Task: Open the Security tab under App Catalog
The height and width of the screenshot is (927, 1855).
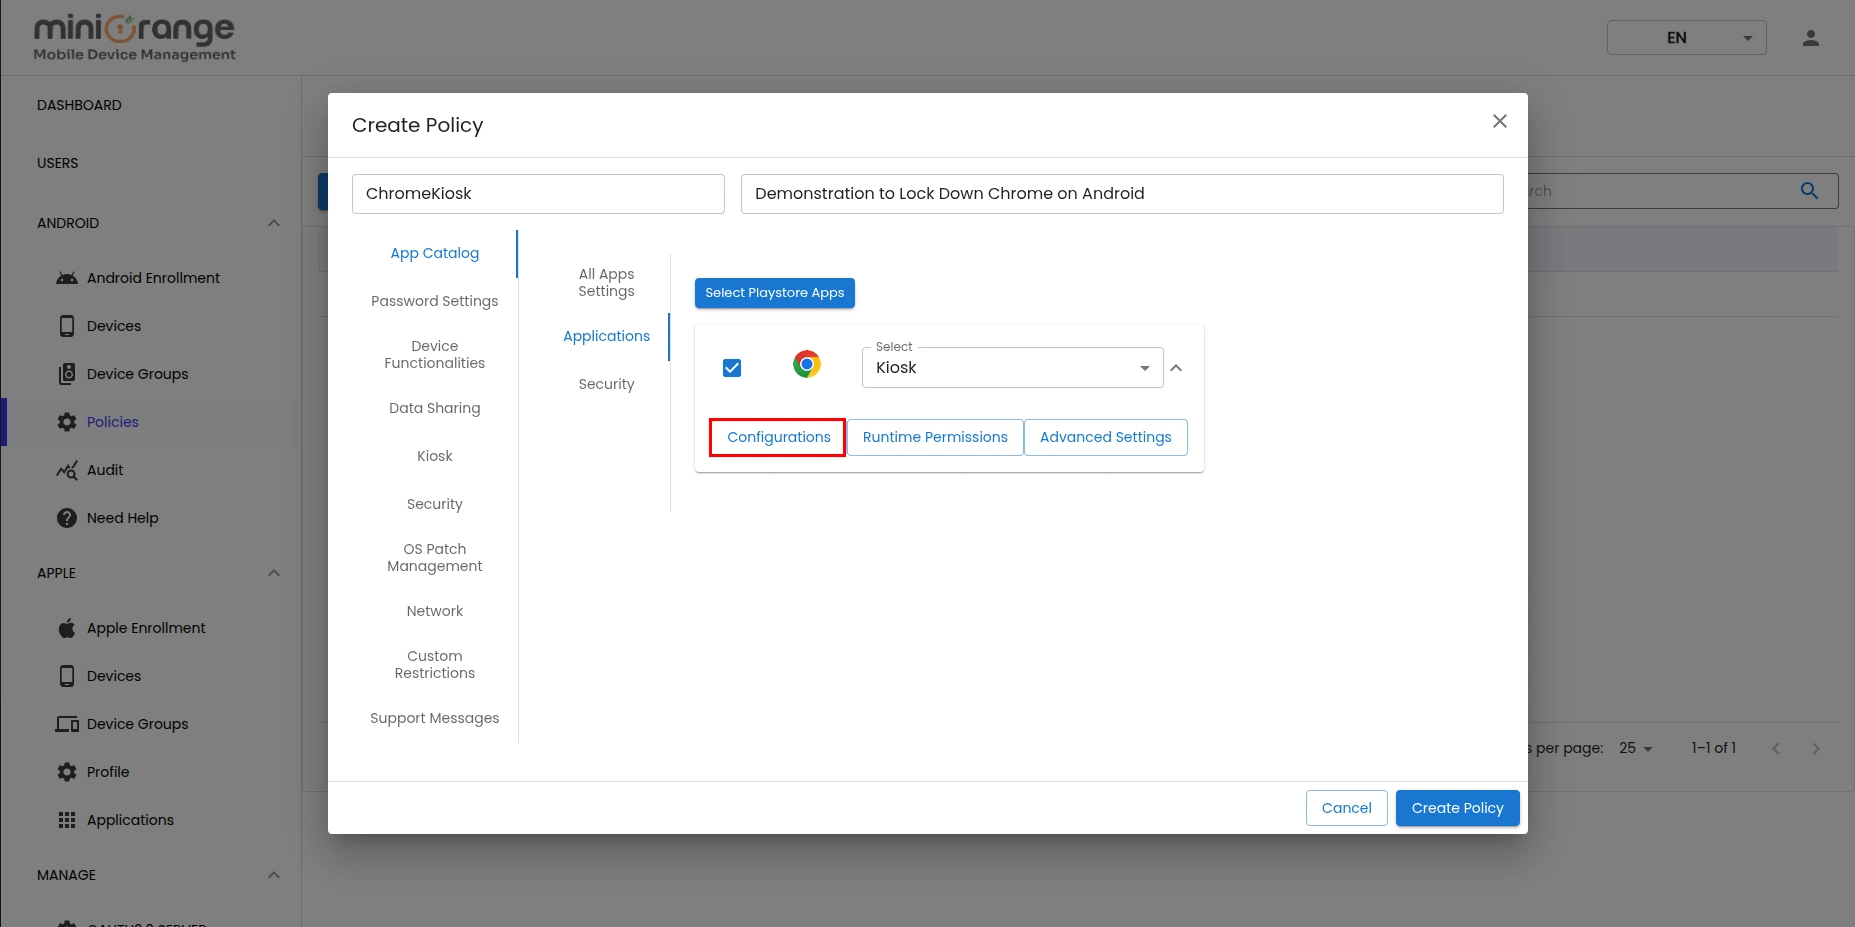Action: pos(606,383)
